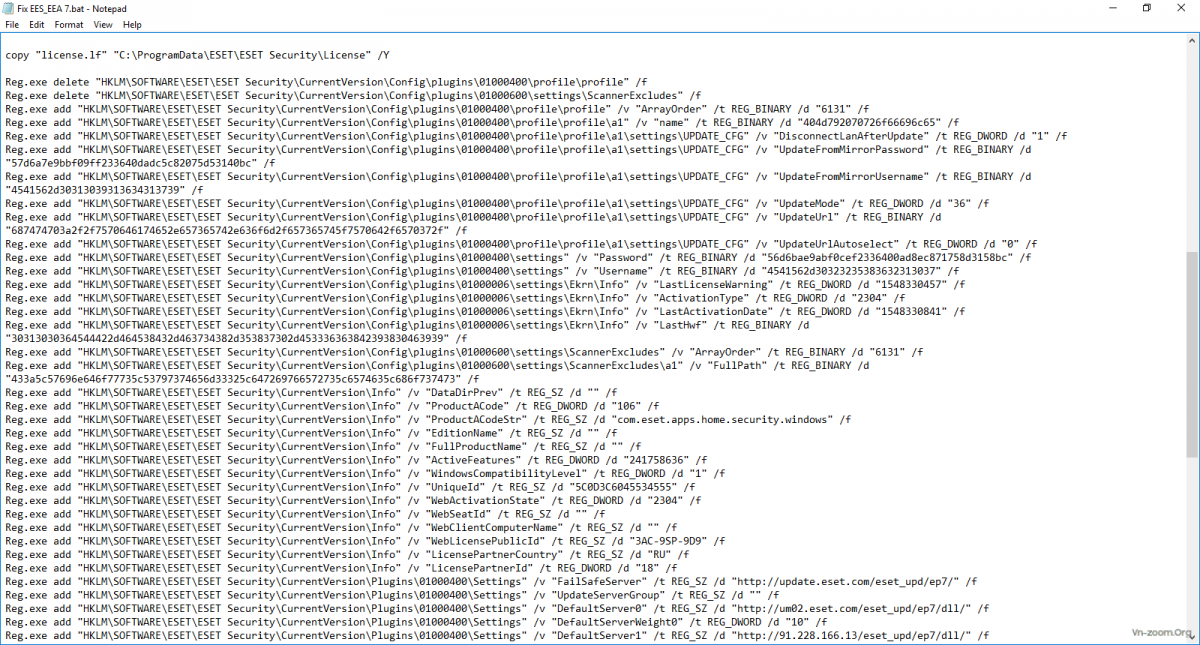Click the update.eset.com FailSafeServer URL text
Image resolution: width=1200 pixels, height=645 pixels.
click(x=848, y=581)
